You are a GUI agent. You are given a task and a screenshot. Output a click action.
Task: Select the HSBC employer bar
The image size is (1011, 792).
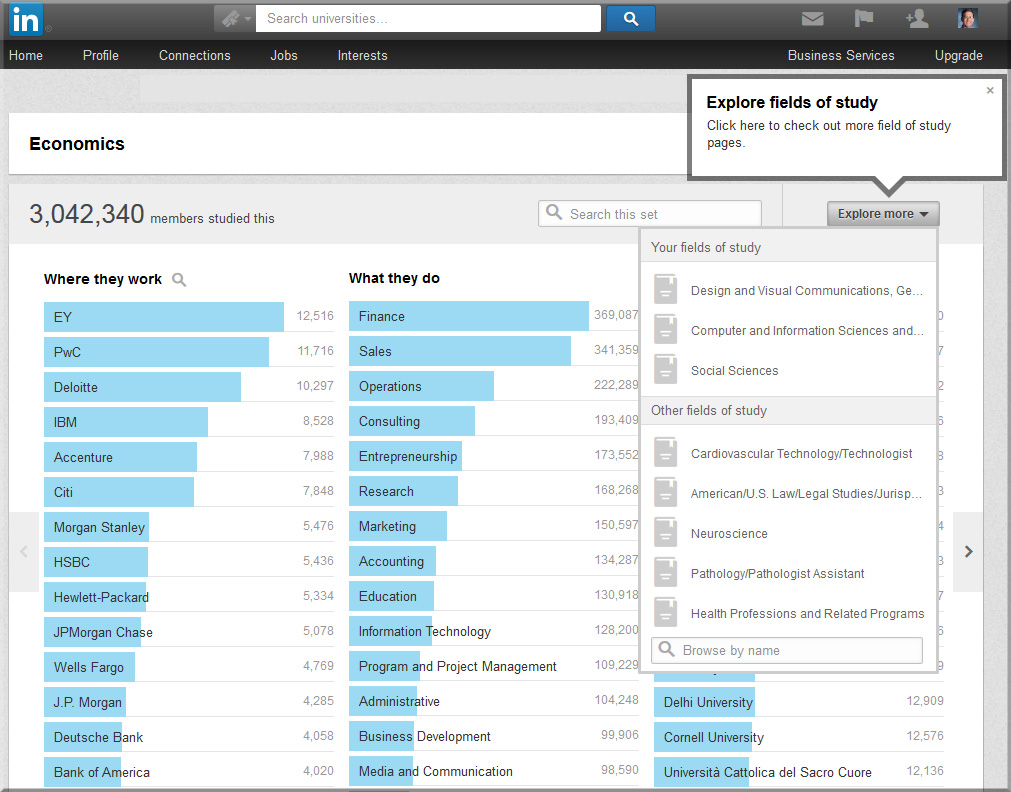tap(95, 562)
